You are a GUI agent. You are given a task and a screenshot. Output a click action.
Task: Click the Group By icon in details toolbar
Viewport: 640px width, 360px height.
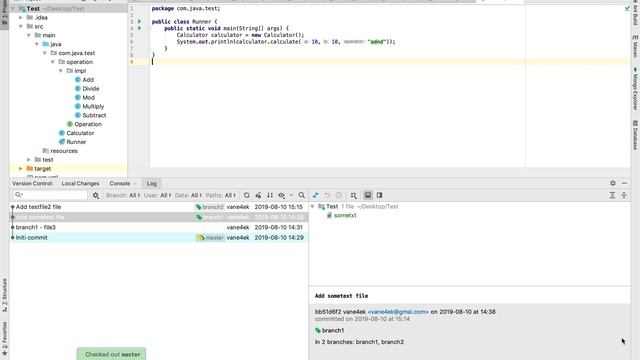[x=353, y=196]
